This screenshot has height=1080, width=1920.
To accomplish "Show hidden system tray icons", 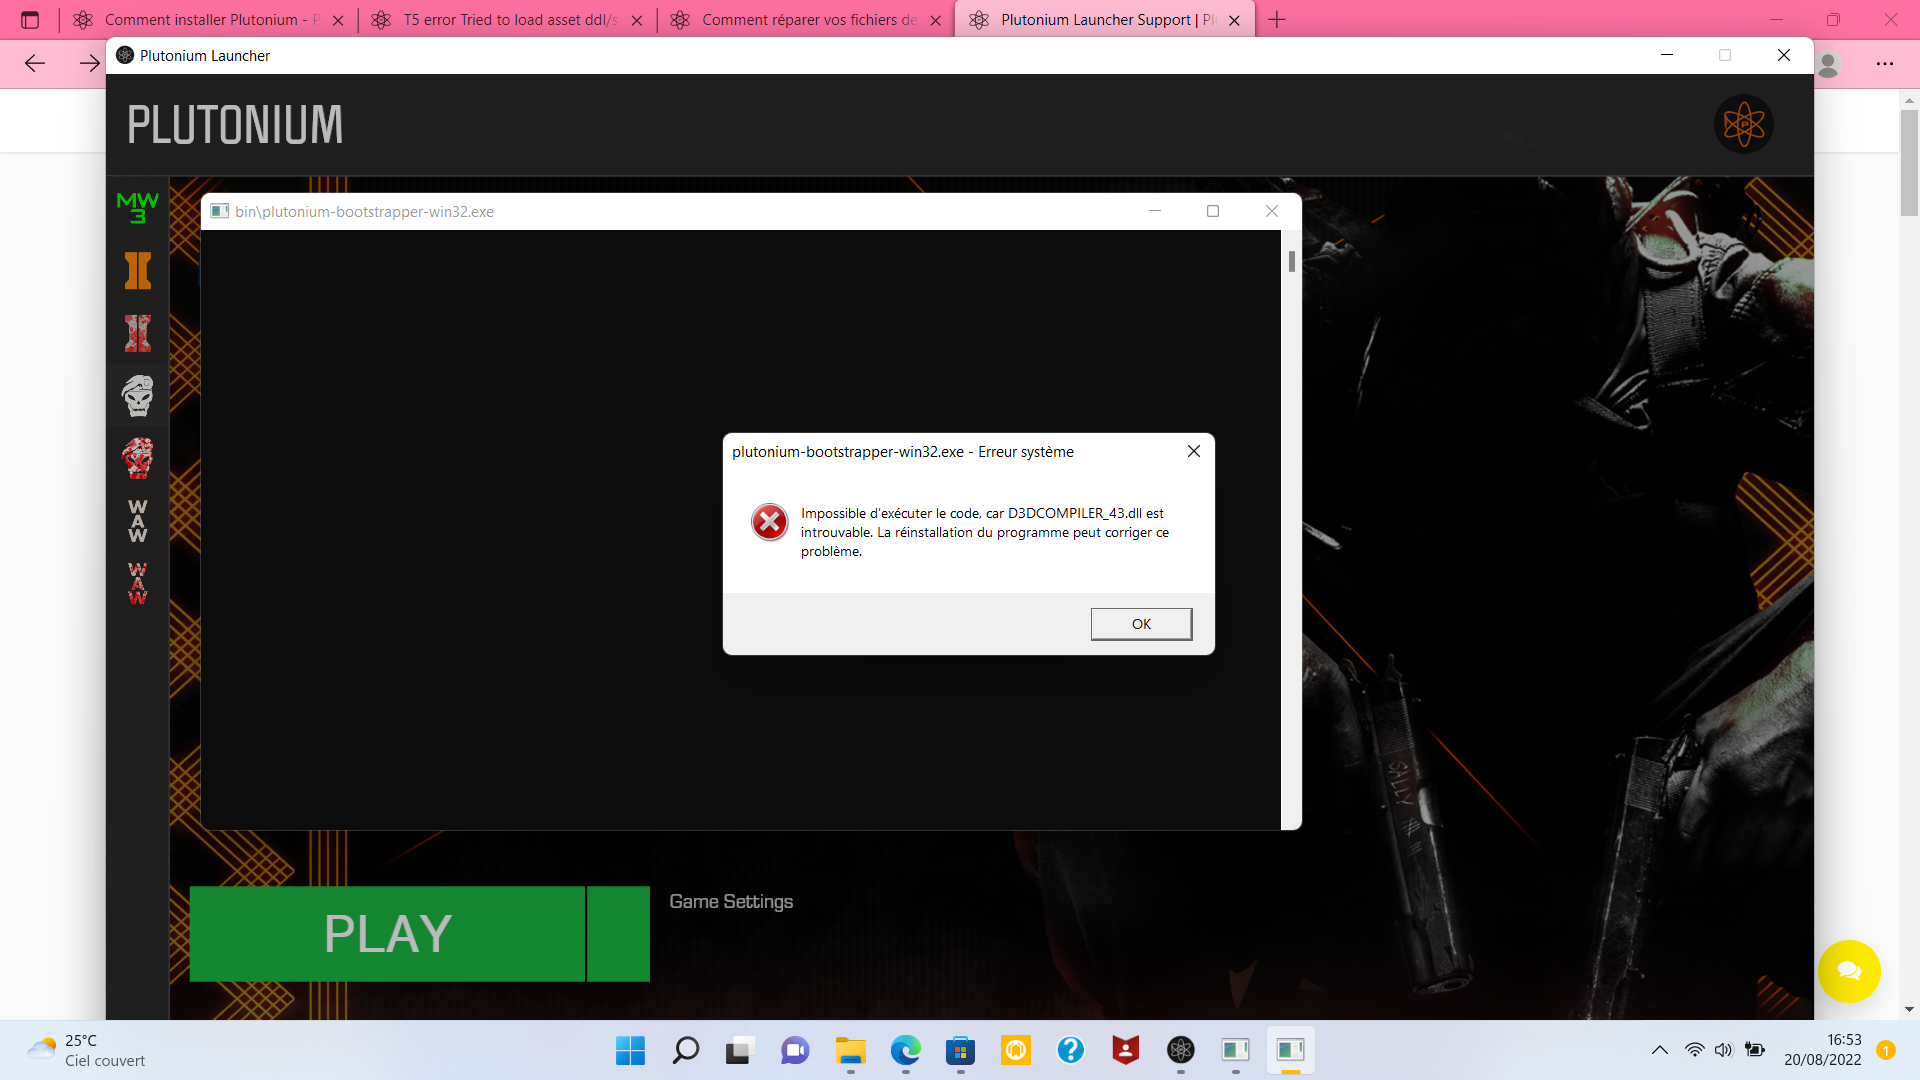I will [x=1660, y=1050].
